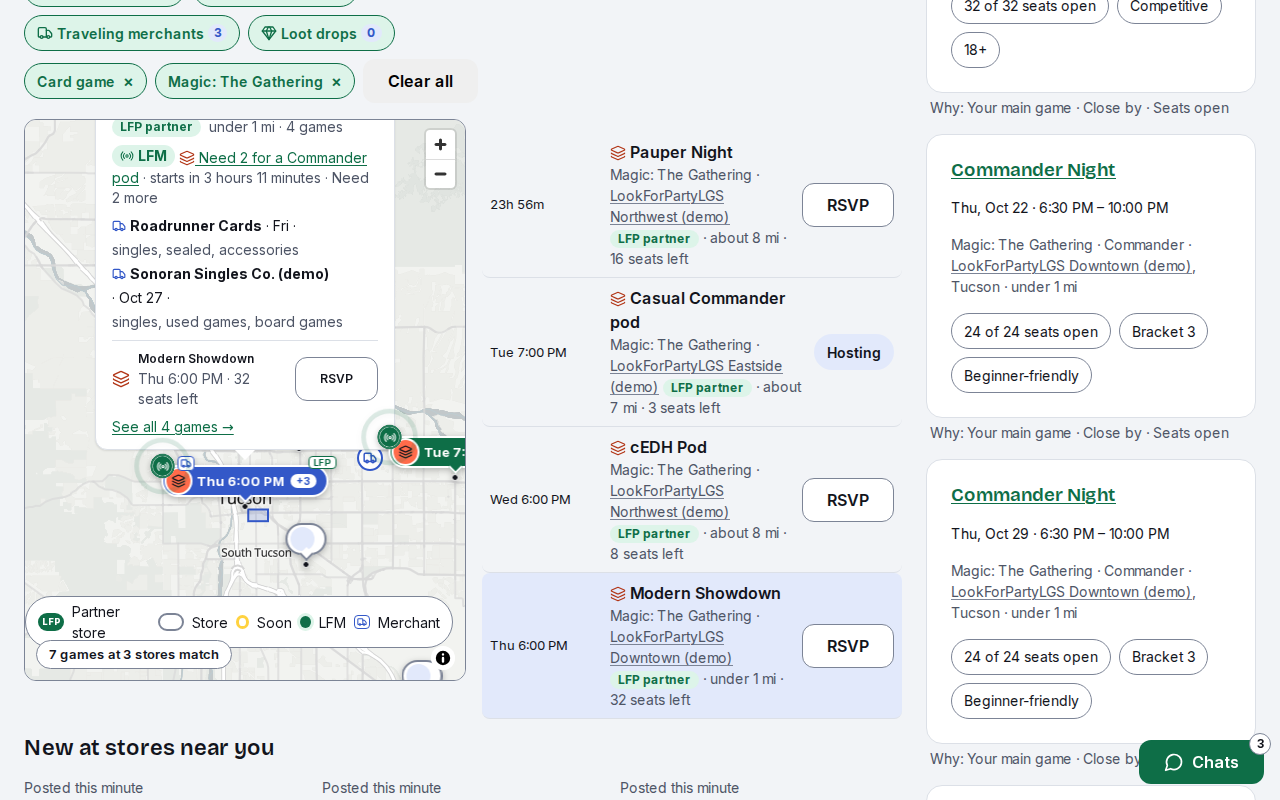
Task: Open the map attribution info icon
Action: (x=443, y=658)
